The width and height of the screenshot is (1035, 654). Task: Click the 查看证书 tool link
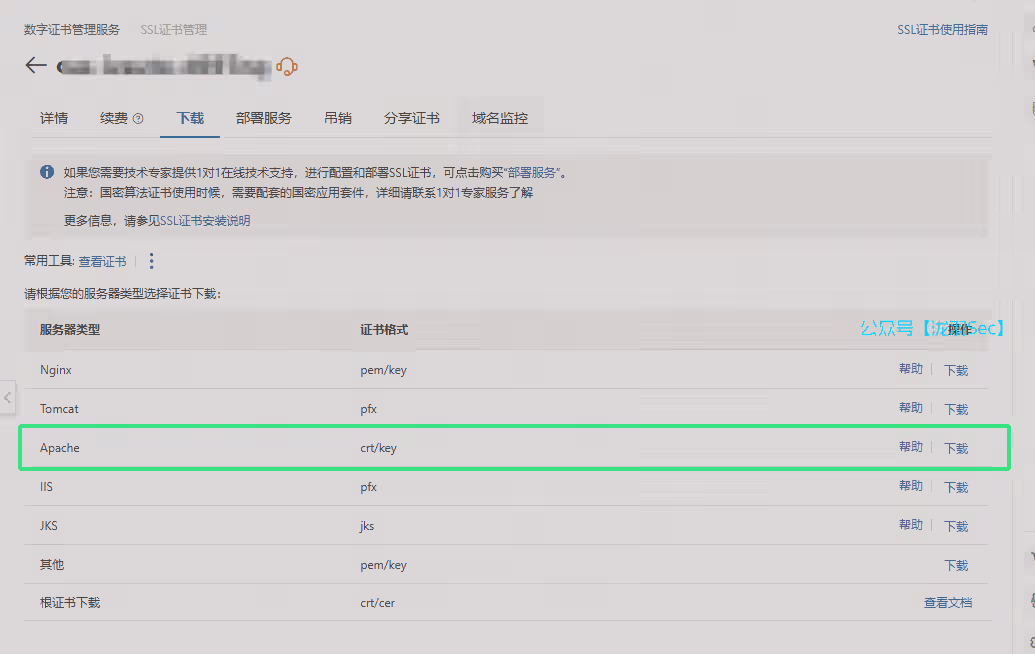[102, 261]
